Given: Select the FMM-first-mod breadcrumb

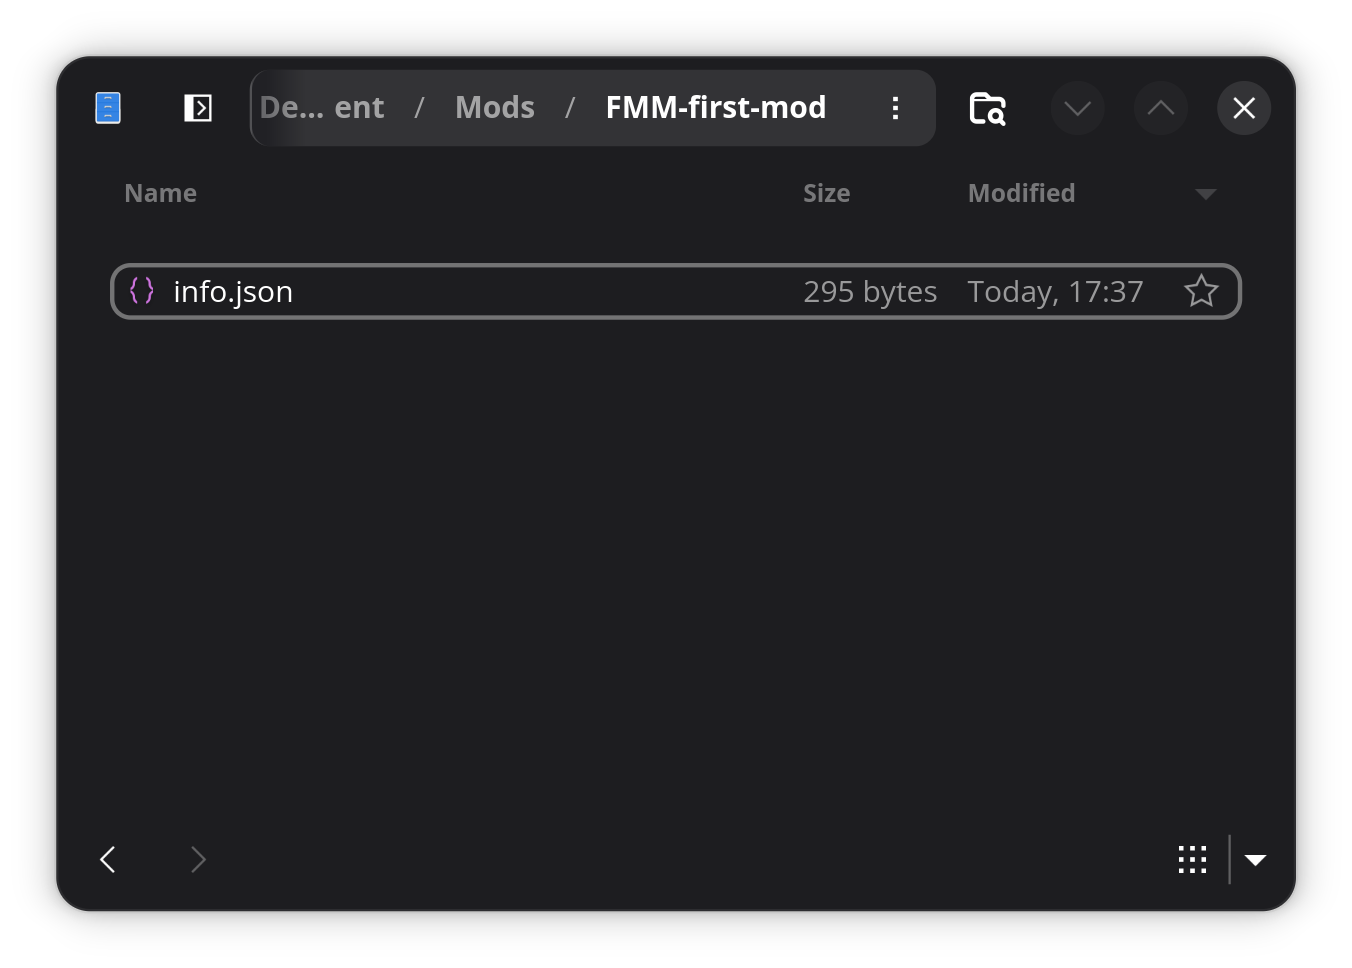Looking at the screenshot, I should pyautogui.click(x=716, y=107).
